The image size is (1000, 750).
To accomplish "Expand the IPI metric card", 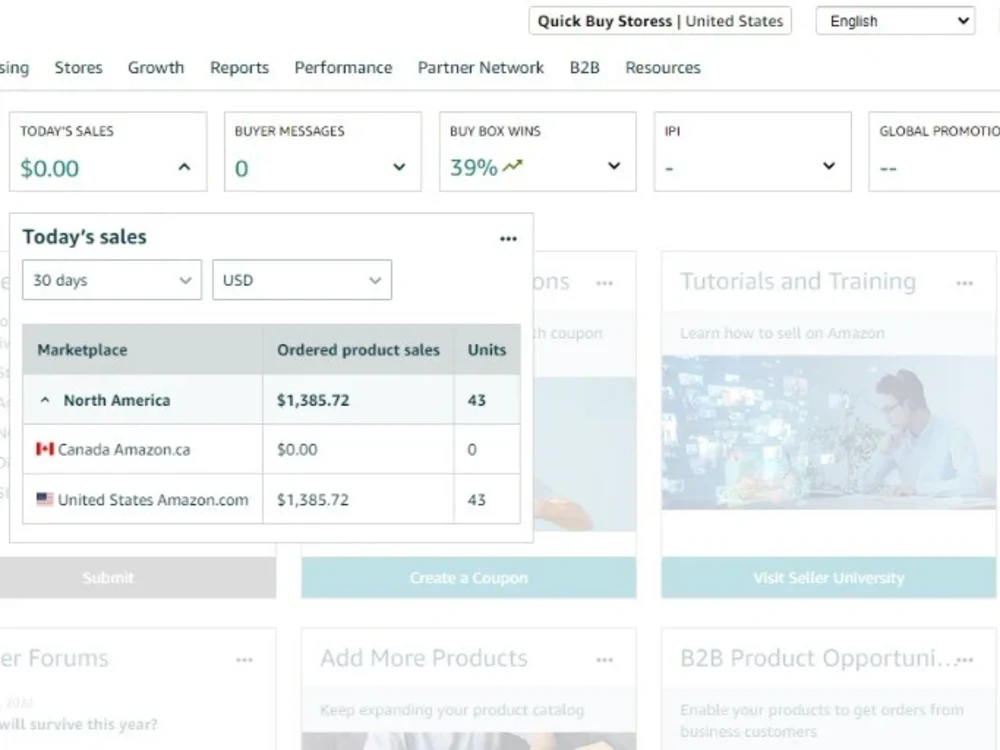I will tap(828, 166).
